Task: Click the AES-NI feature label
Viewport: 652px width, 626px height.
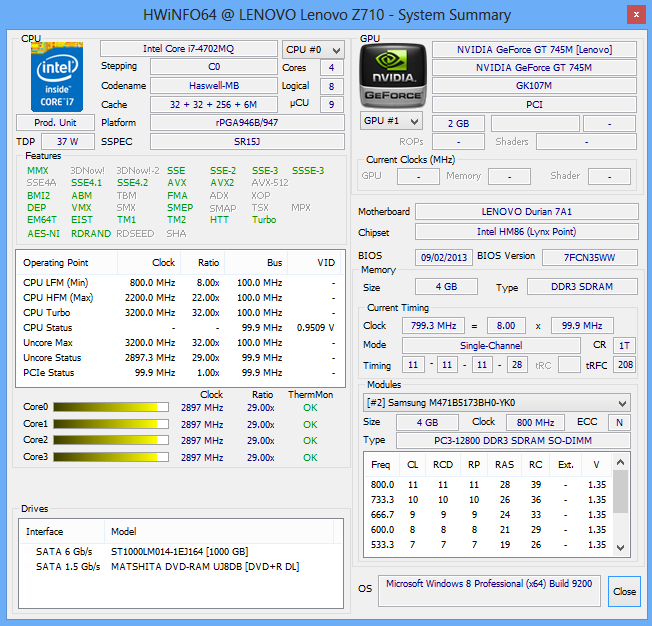Action: tap(44, 233)
